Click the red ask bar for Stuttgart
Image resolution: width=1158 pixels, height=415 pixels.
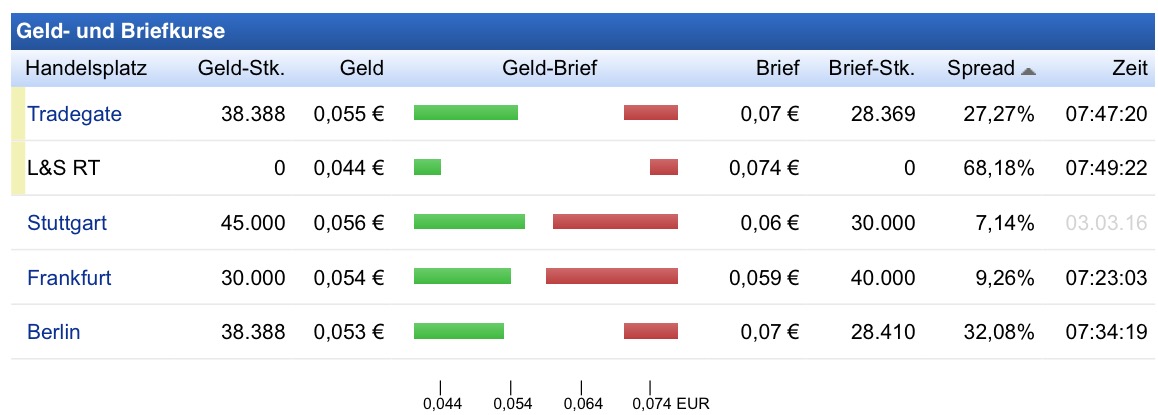615,221
